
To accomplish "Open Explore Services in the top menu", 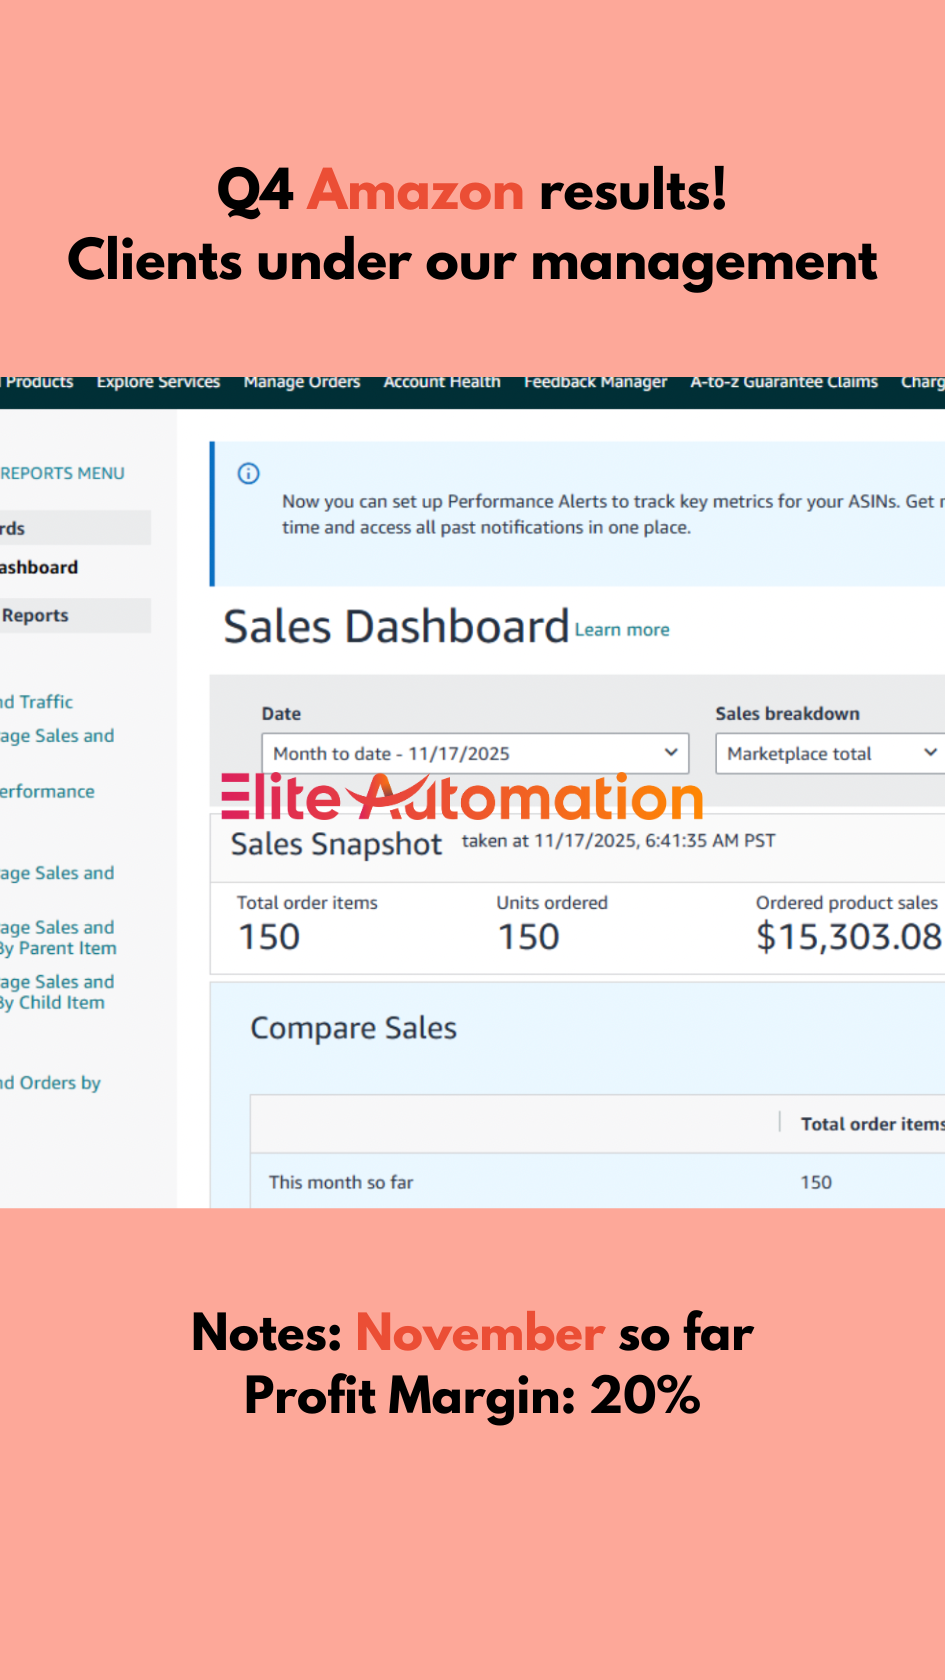I will [x=158, y=383].
